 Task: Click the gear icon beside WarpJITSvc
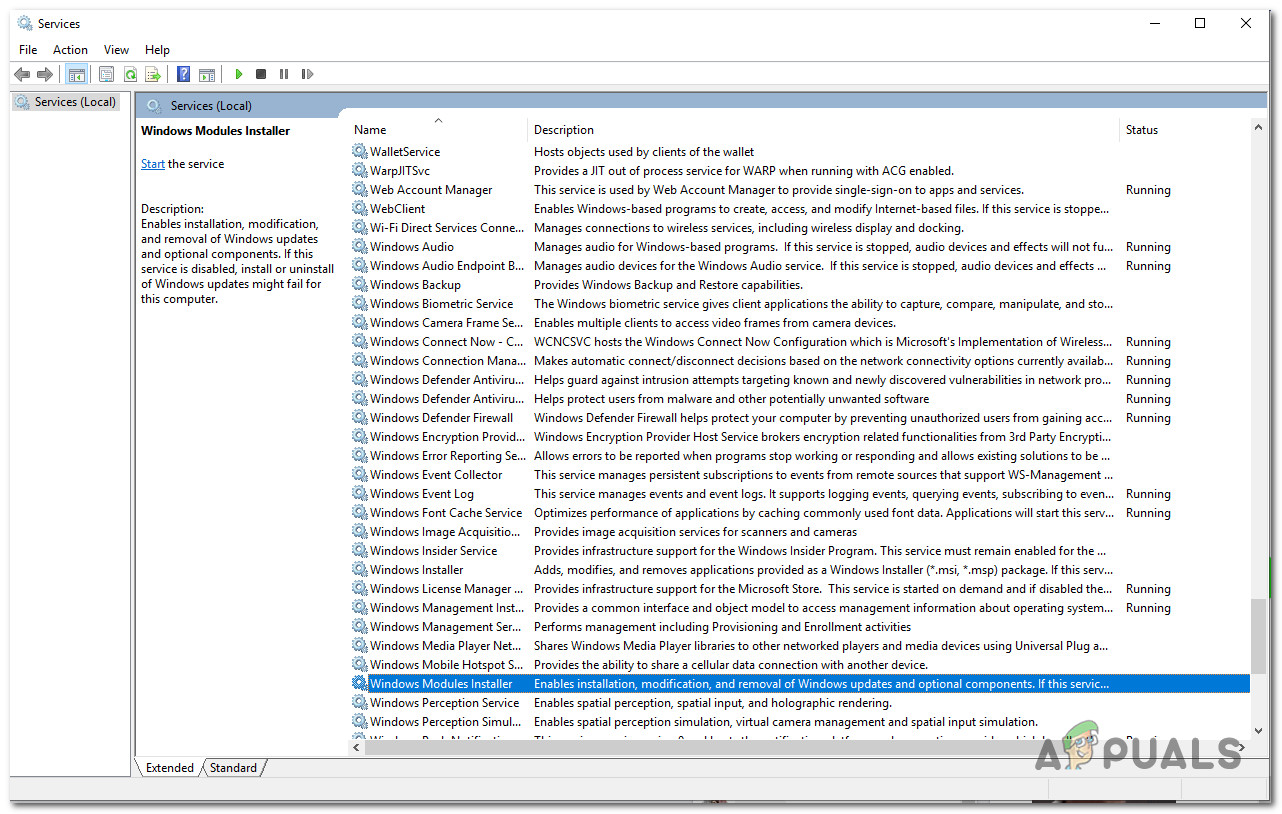click(x=360, y=171)
